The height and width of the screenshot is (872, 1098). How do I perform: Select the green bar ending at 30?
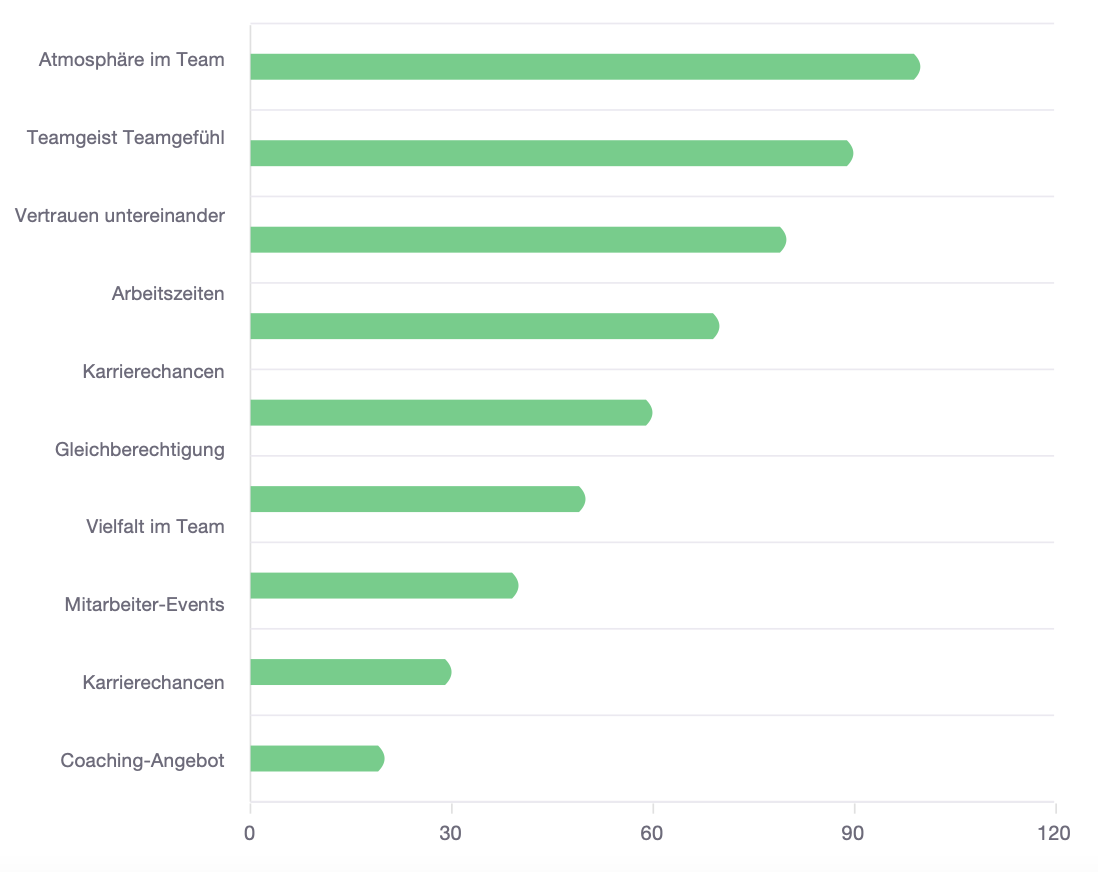(350, 672)
